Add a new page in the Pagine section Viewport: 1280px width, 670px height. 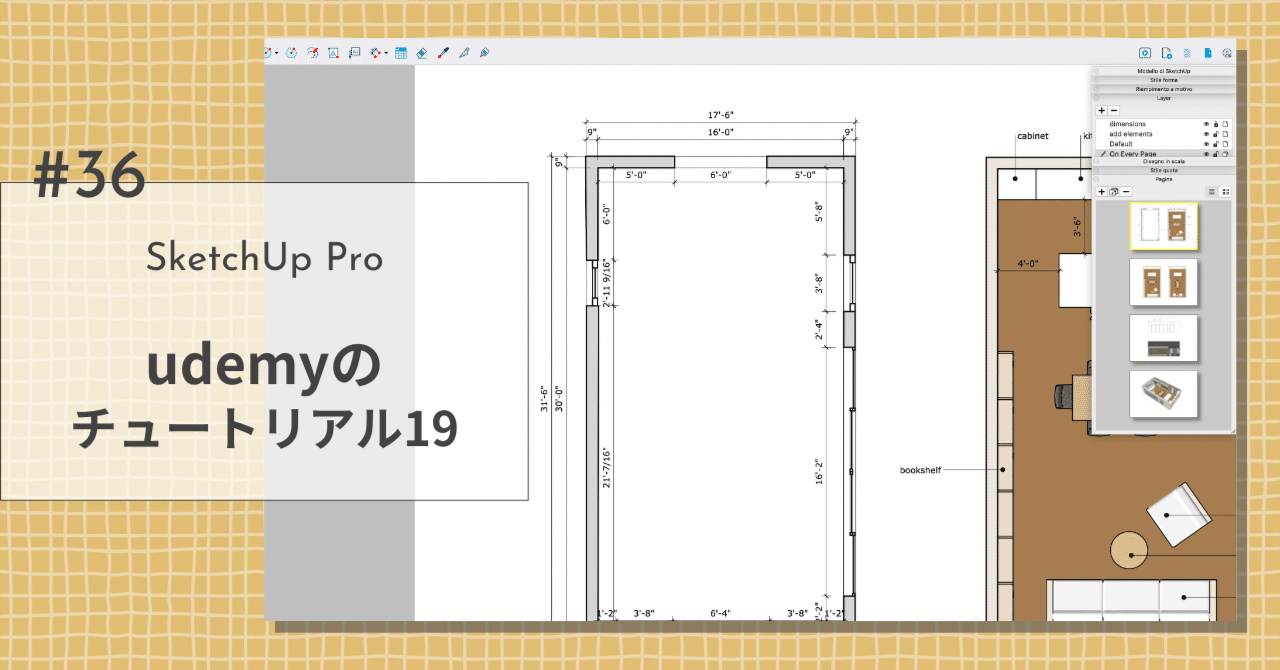pos(1101,191)
